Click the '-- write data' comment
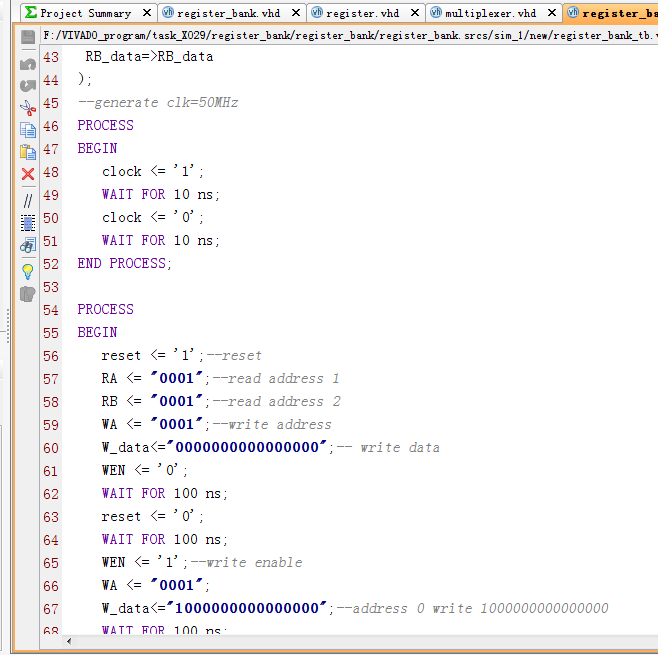Image resolution: width=658 pixels, height=655 pixels. coord(388,447)
